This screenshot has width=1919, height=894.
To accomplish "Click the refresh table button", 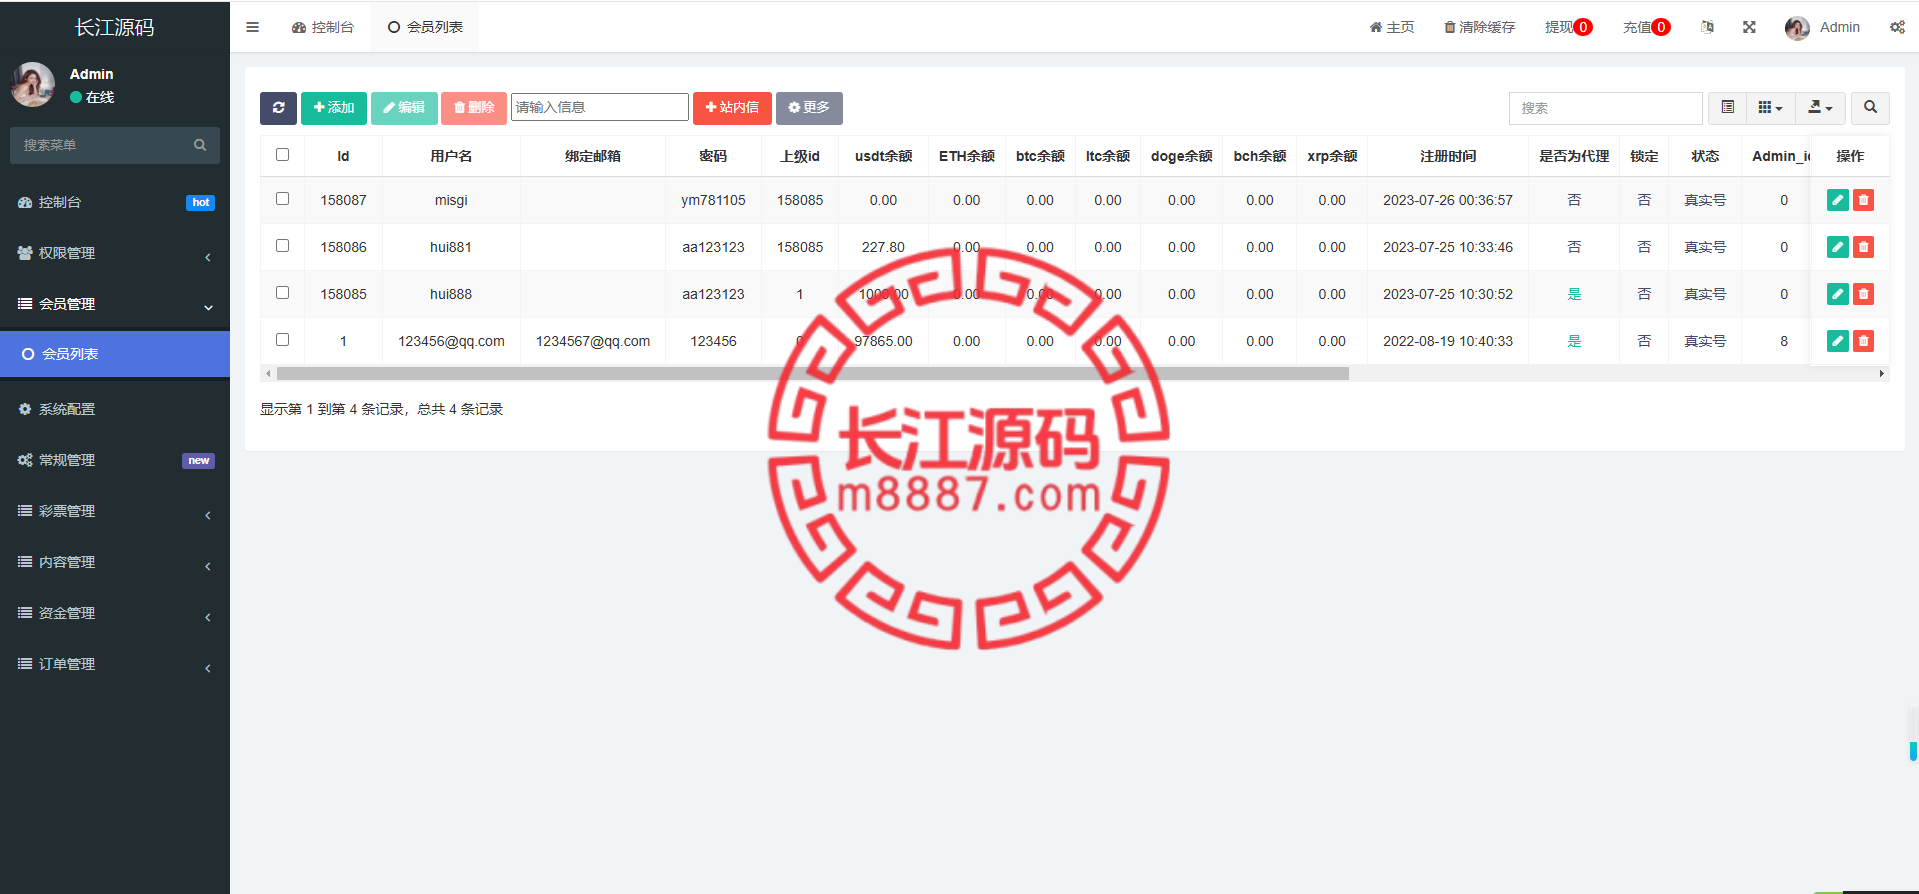I will (278, 108).
